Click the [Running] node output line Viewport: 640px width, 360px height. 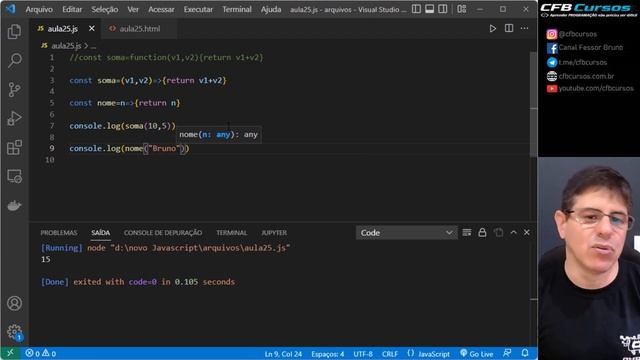click(165, 248)
